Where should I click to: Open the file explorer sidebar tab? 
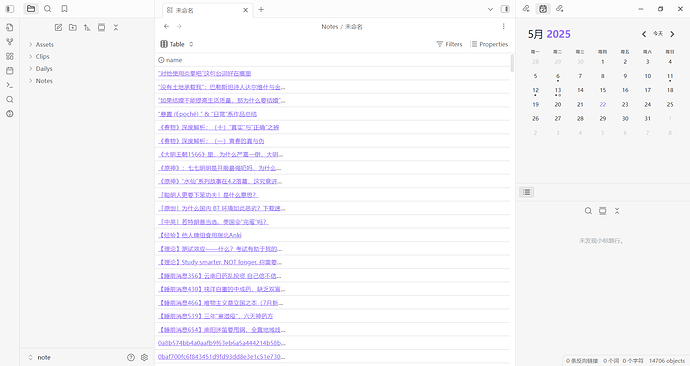click(x=31, y=9)
